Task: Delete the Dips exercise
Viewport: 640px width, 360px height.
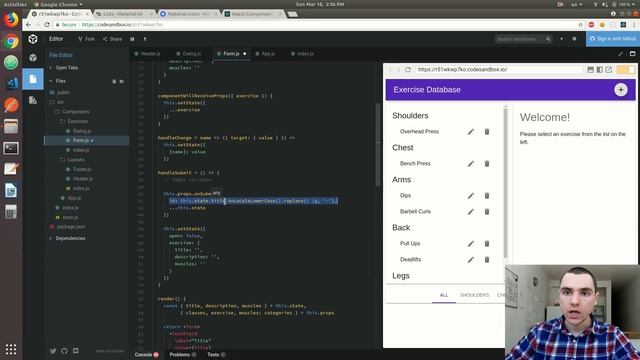Action: click(487, 196)
